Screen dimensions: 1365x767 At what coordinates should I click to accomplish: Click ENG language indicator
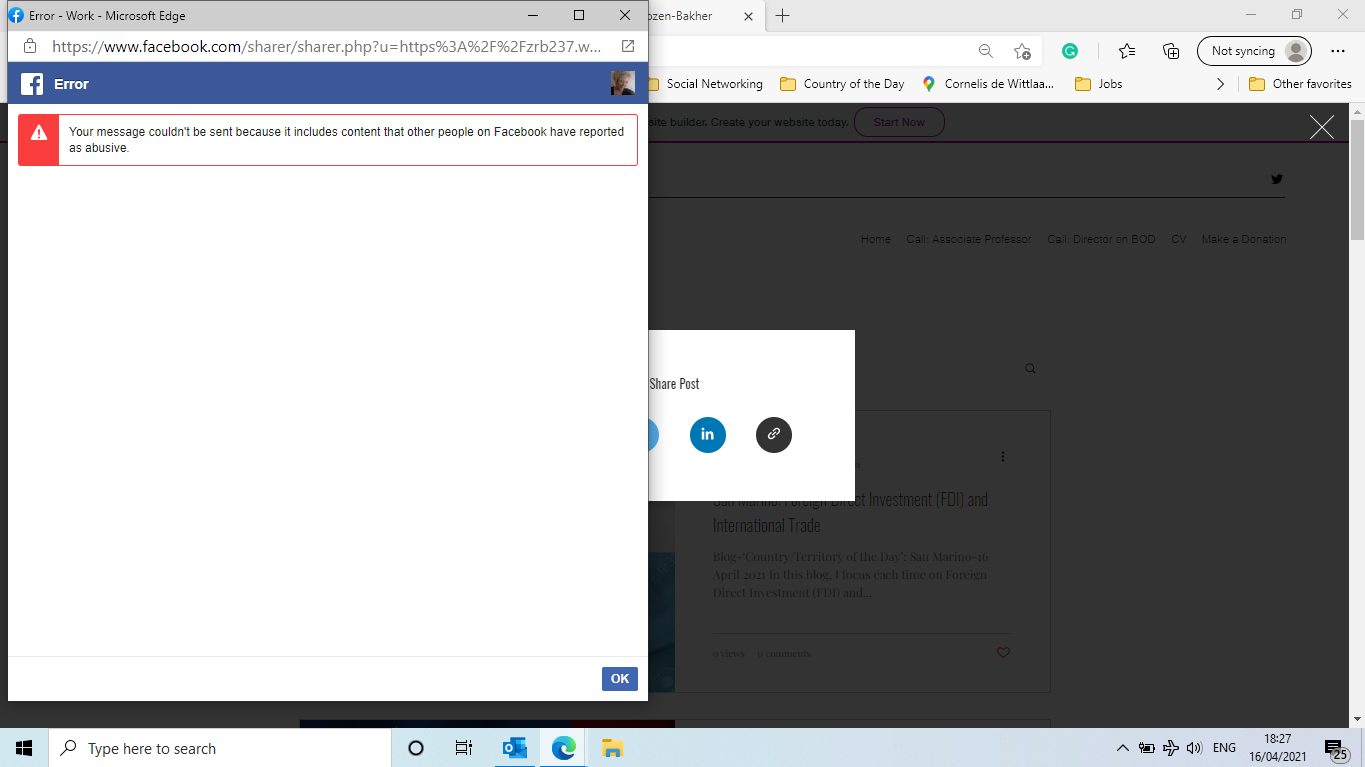(x=1224, y=748)
